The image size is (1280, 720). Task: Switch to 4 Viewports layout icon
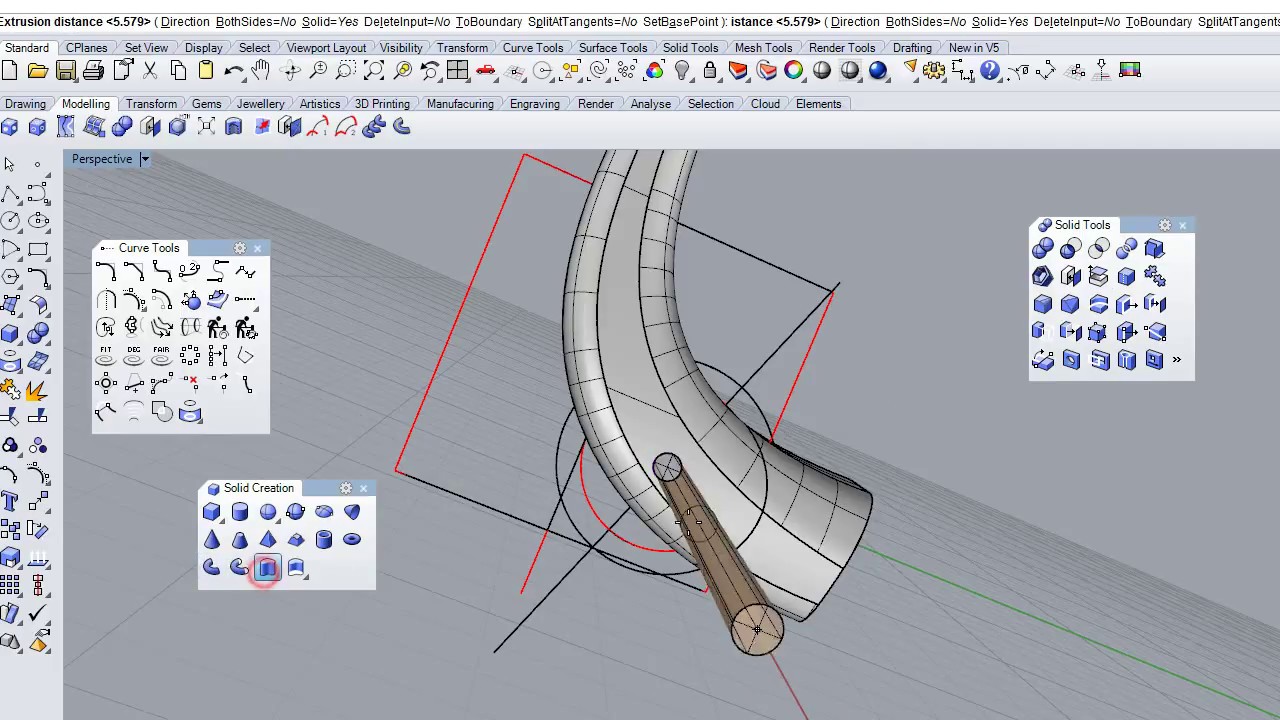(458, 70)
